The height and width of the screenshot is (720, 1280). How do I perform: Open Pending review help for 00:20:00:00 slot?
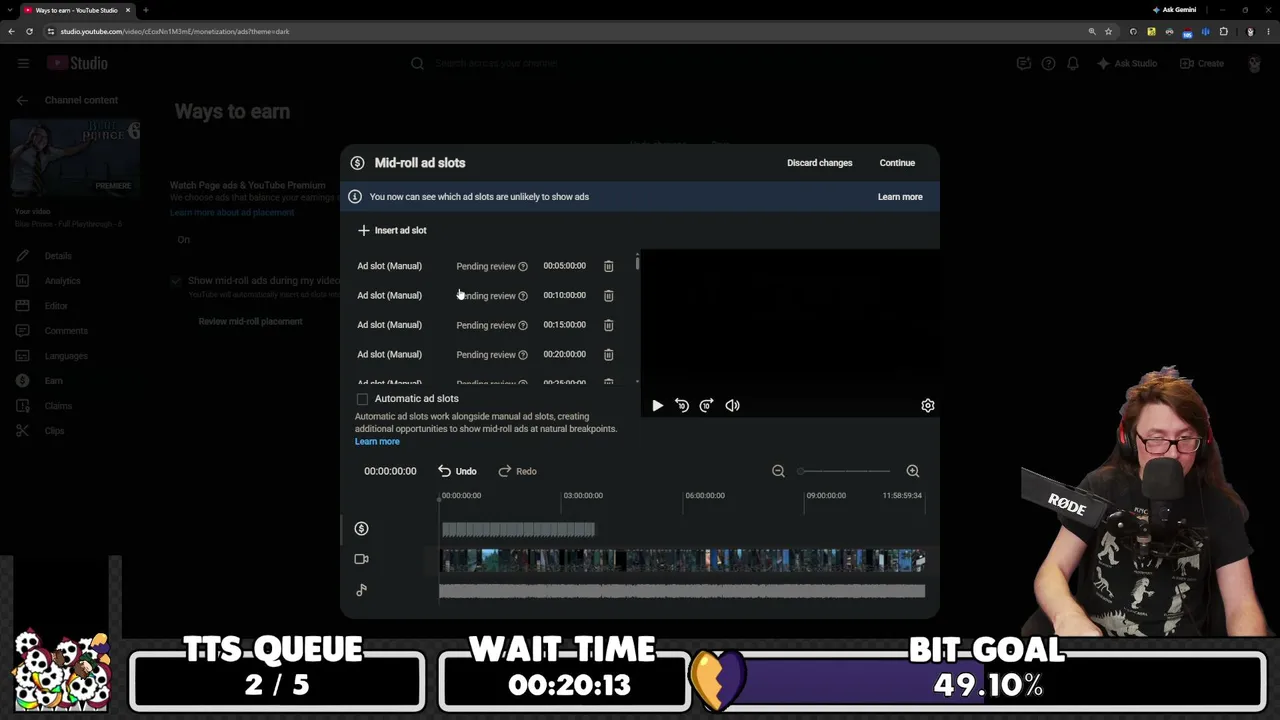click(x=522, y=355)
